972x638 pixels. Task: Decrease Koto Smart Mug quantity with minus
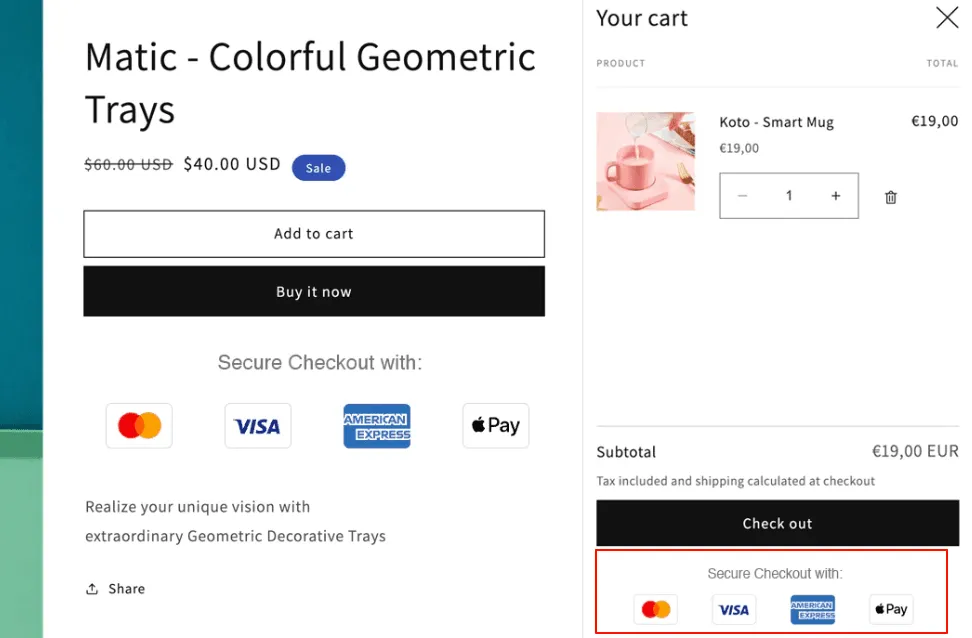743,196
